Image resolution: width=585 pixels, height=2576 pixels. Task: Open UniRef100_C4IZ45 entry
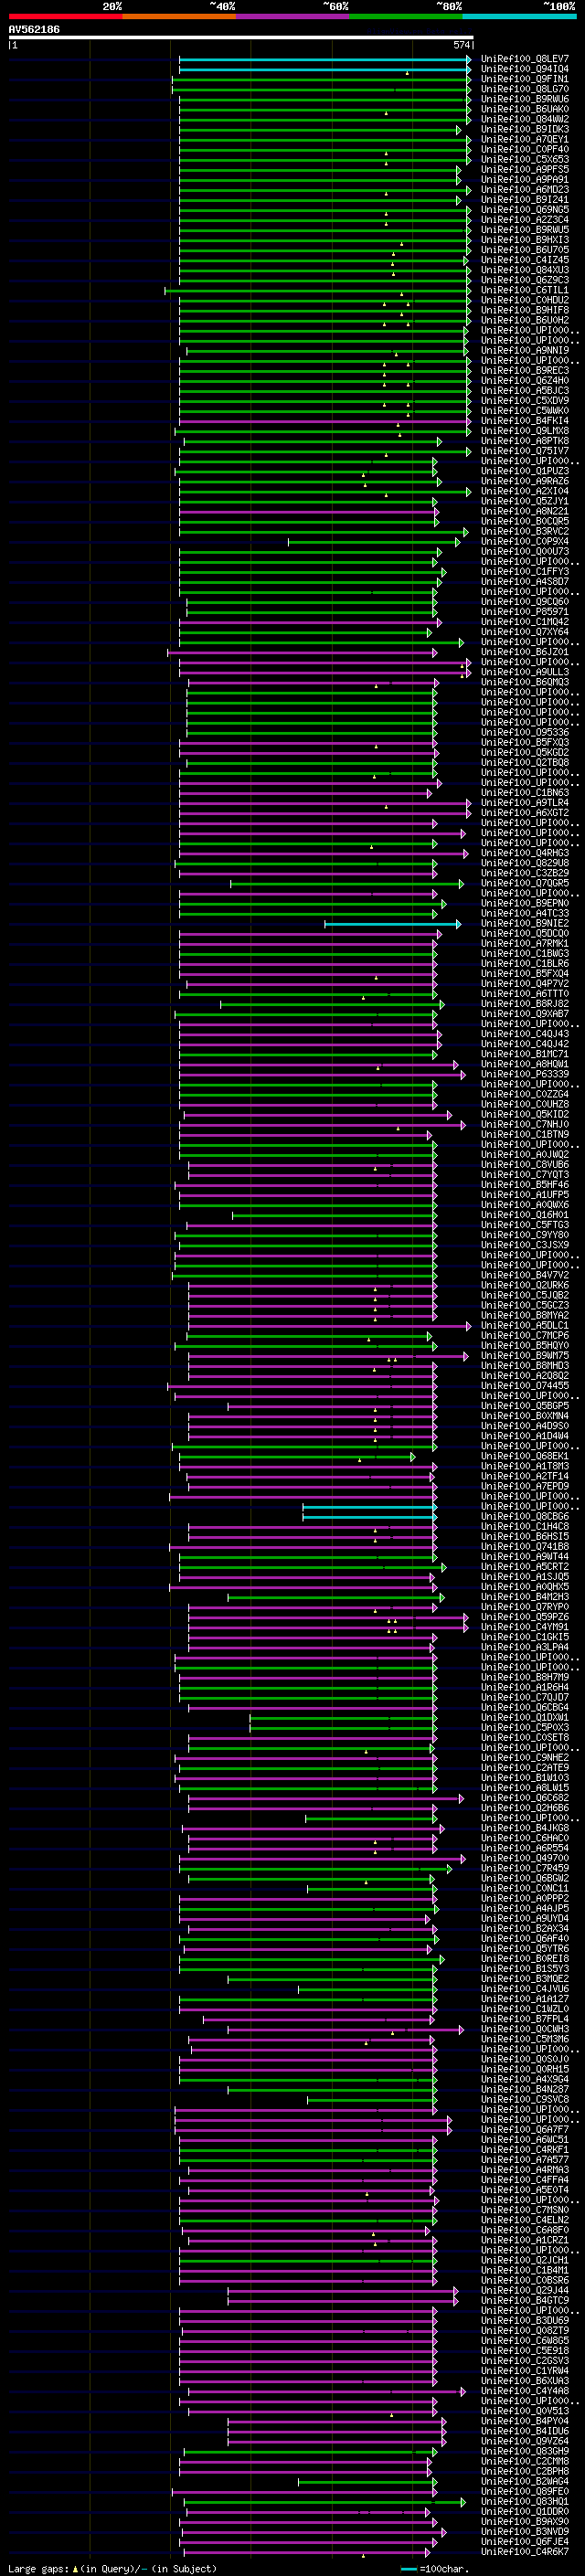(525, 260)
